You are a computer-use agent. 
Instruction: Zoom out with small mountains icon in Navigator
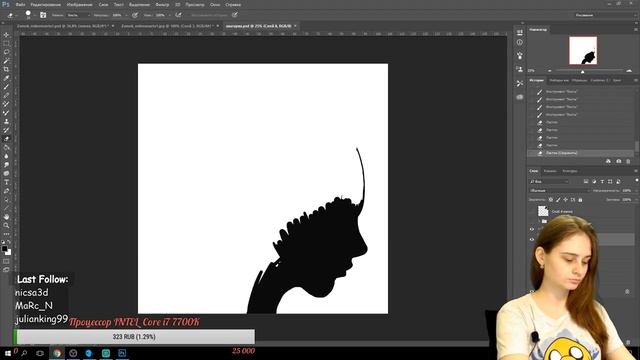pos(549,71)
